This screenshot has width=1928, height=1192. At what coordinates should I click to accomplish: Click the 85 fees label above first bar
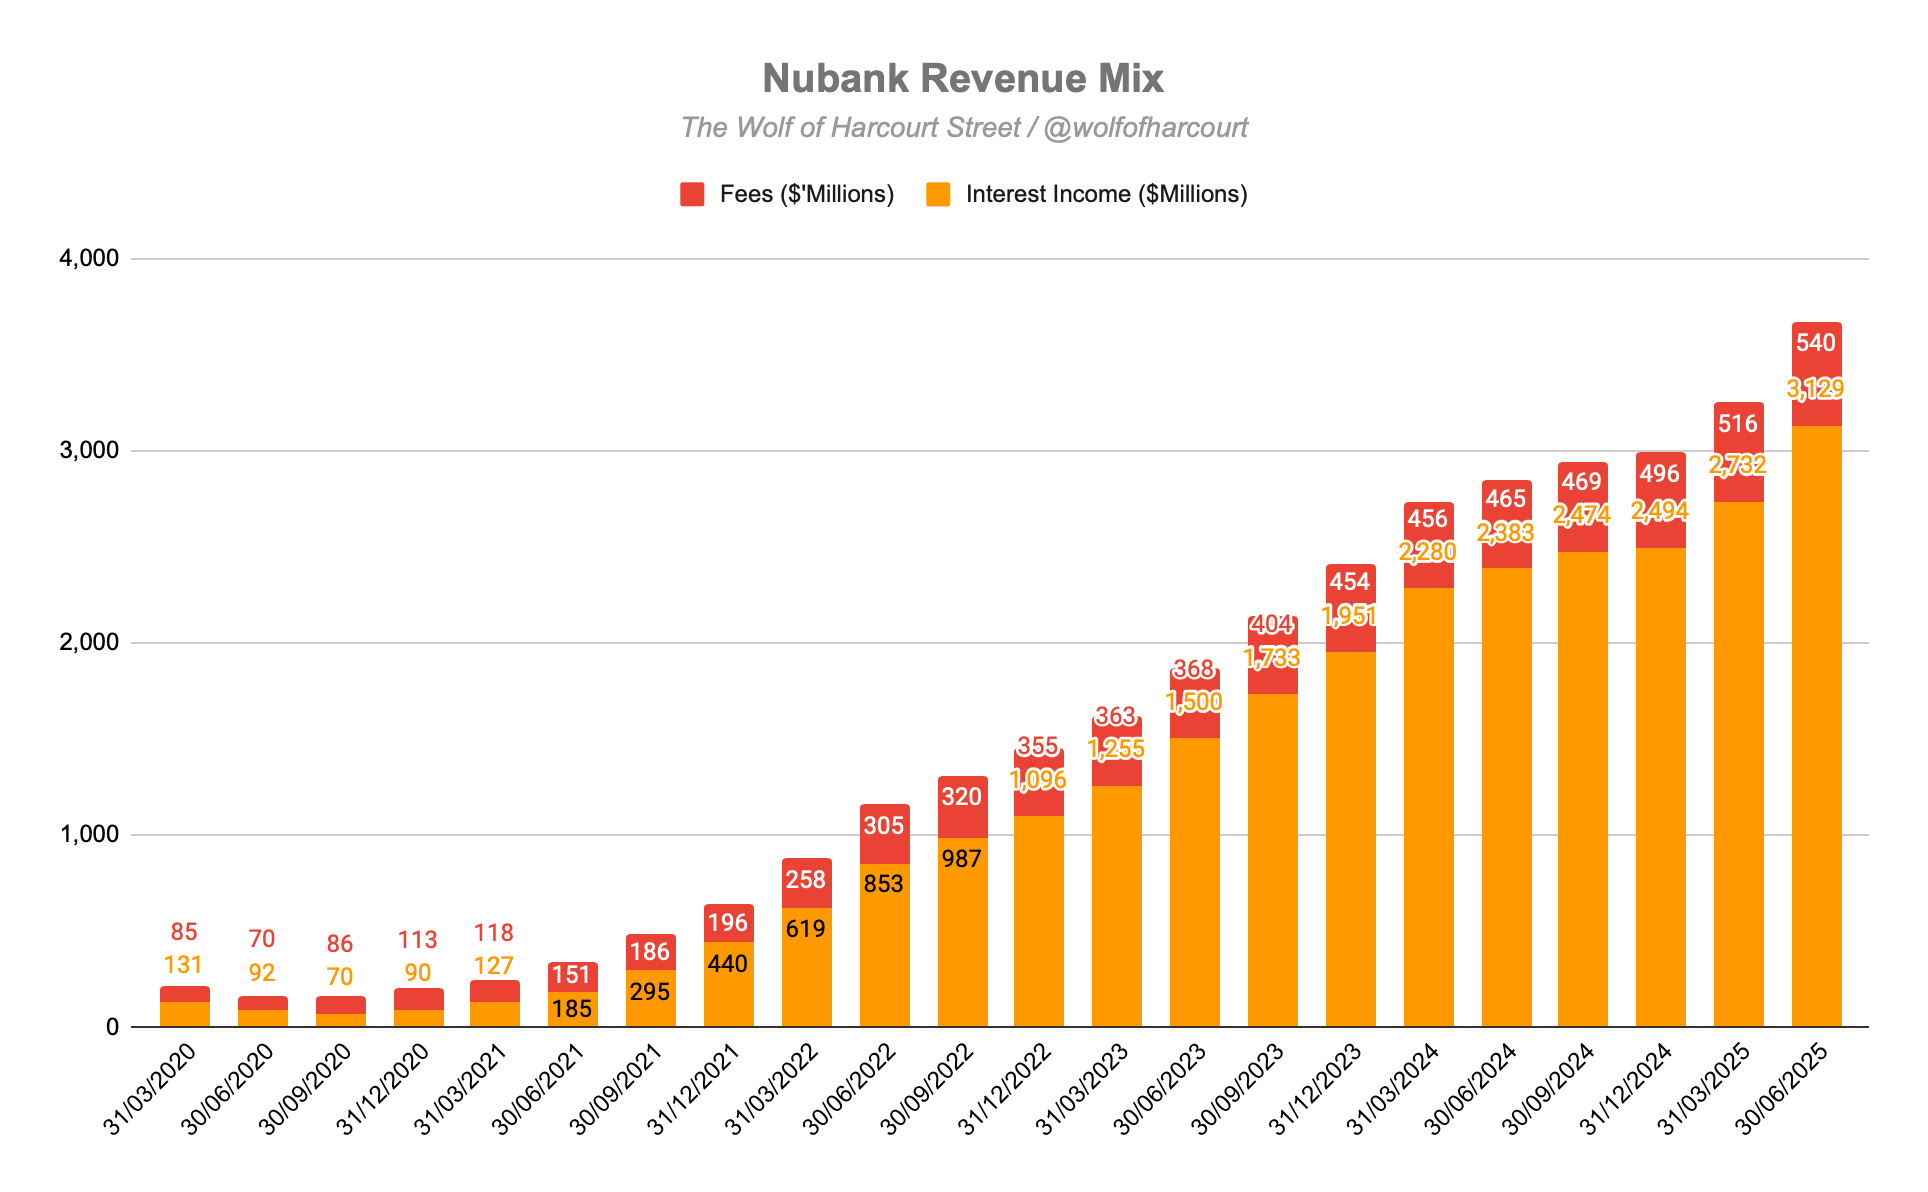tap(184, 932)
